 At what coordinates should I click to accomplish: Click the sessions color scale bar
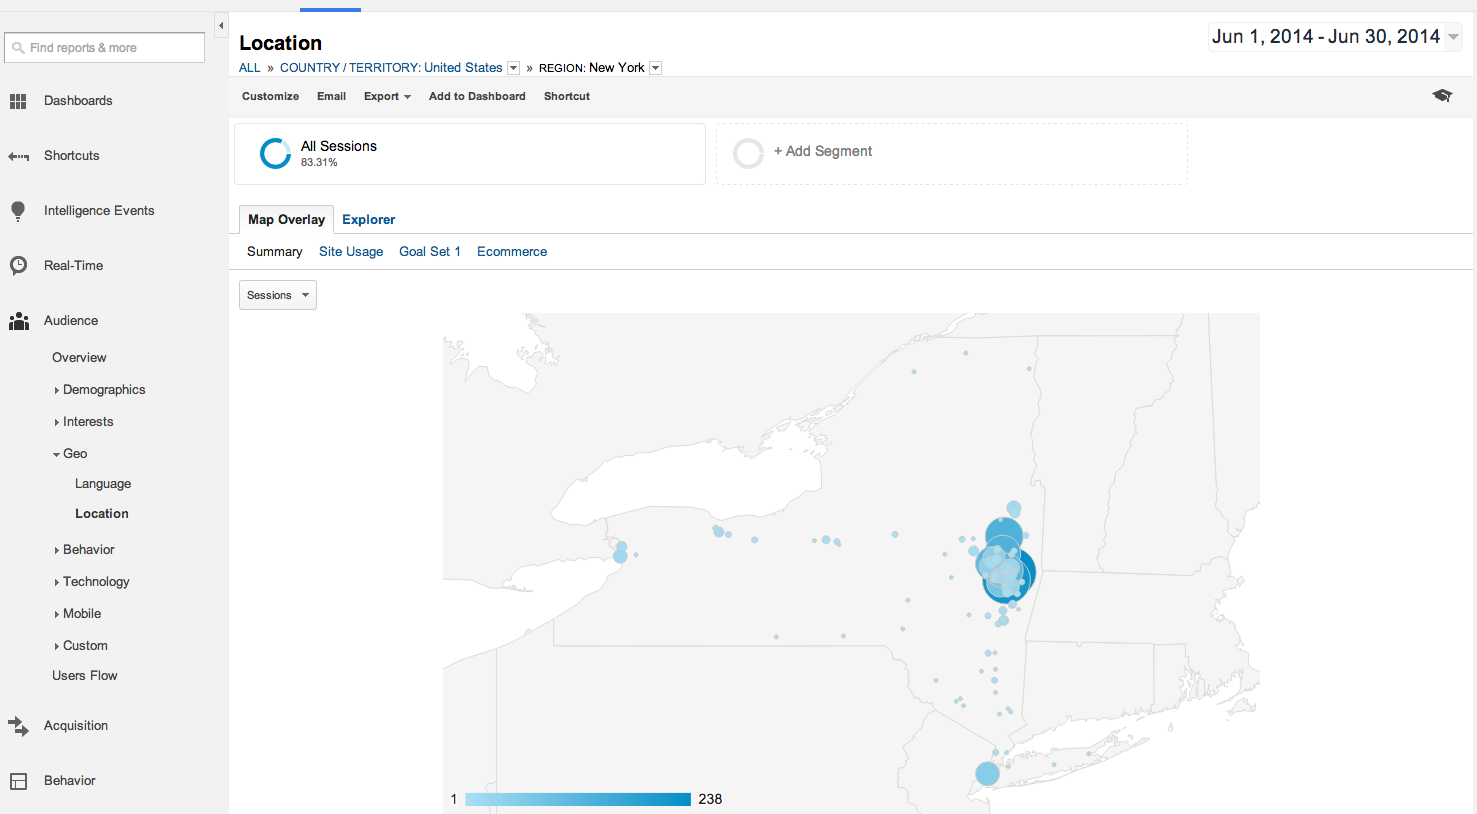pyautogui.click(x=578, y=799)
